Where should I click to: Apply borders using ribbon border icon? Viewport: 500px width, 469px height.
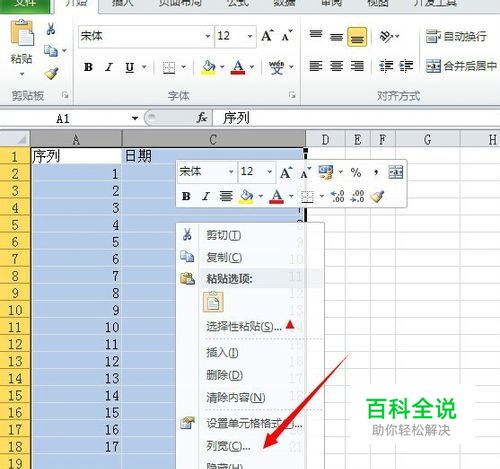pos(169,67)
